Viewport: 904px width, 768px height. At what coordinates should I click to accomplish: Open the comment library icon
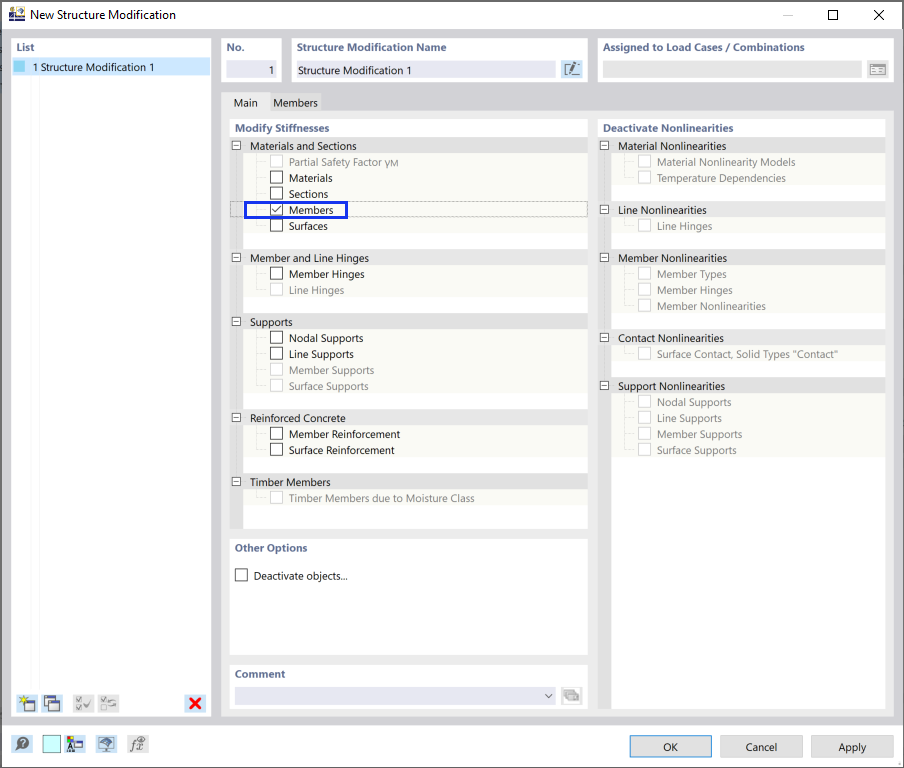tap(571, 696)
